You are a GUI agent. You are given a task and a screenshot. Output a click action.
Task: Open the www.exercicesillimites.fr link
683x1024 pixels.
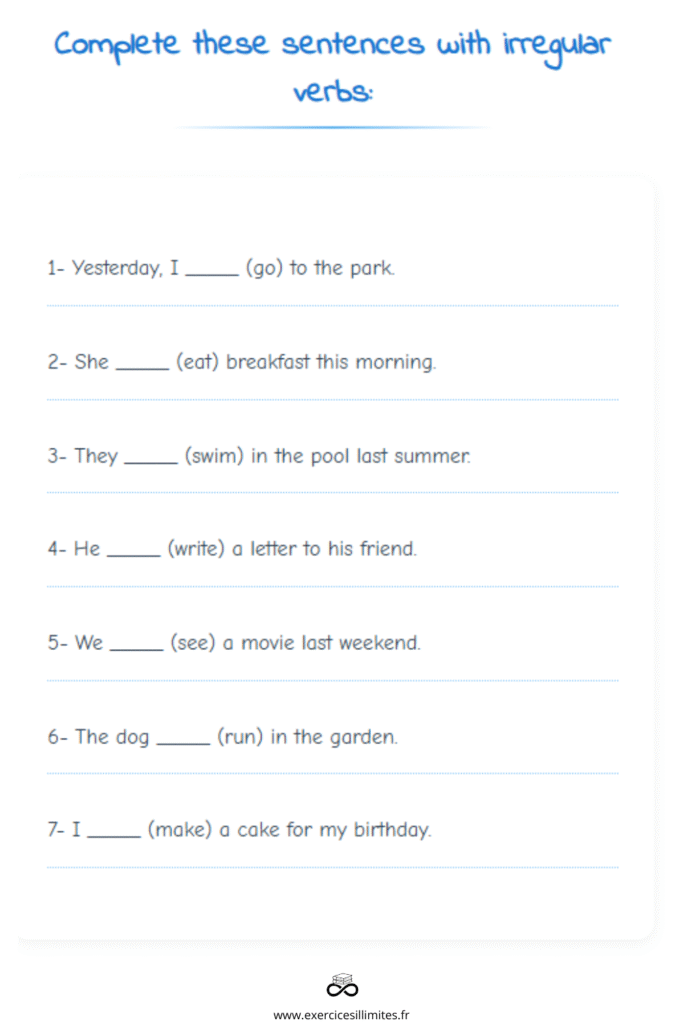pyautogui.click(x=342, y=1014)
